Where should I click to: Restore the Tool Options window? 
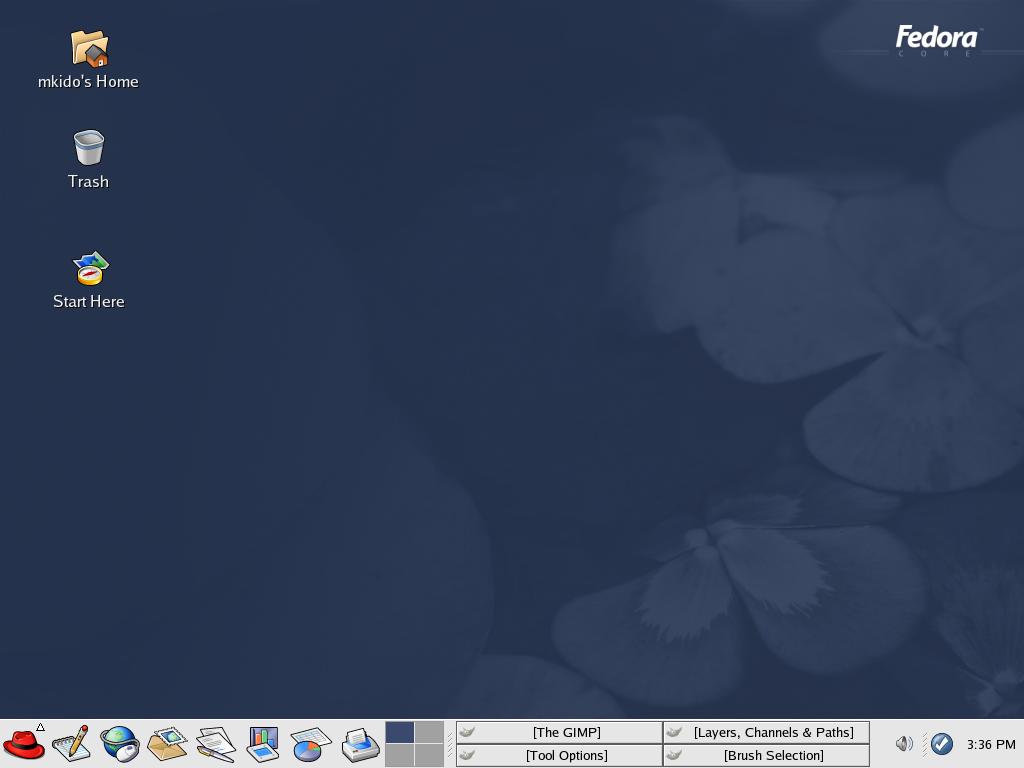[559, 755]
